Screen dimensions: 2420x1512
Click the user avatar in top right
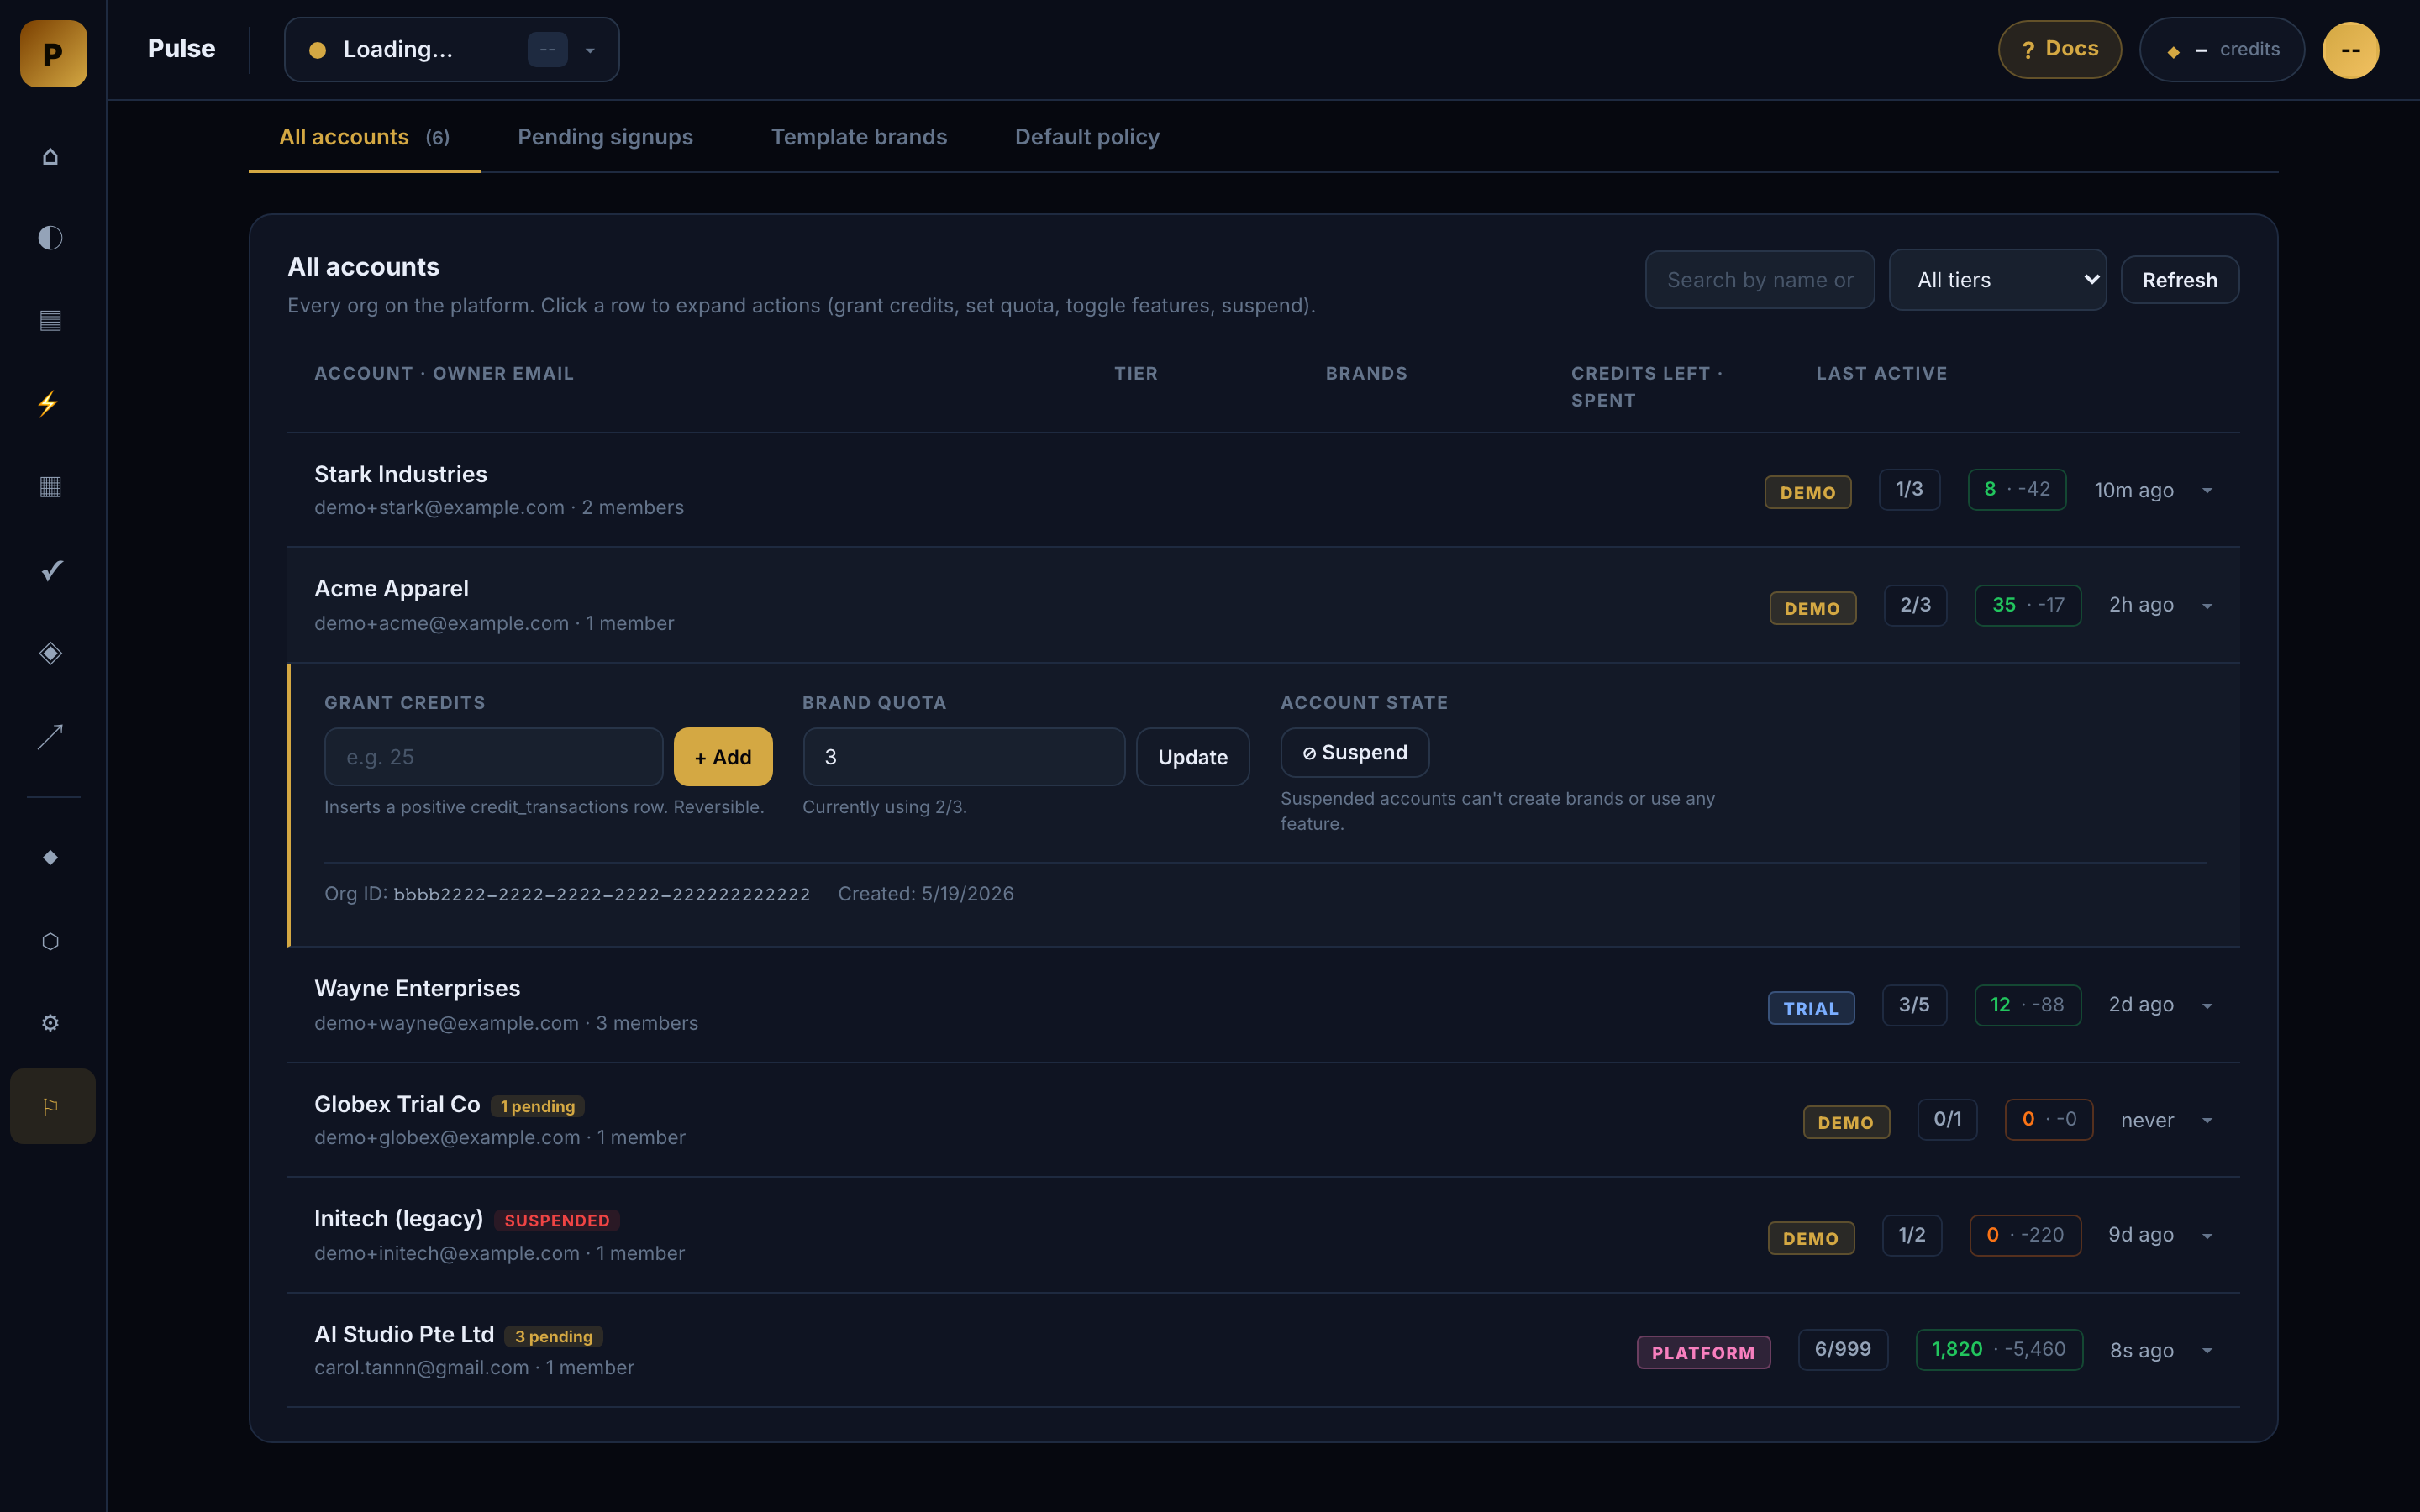click(x=2350, y=50)
